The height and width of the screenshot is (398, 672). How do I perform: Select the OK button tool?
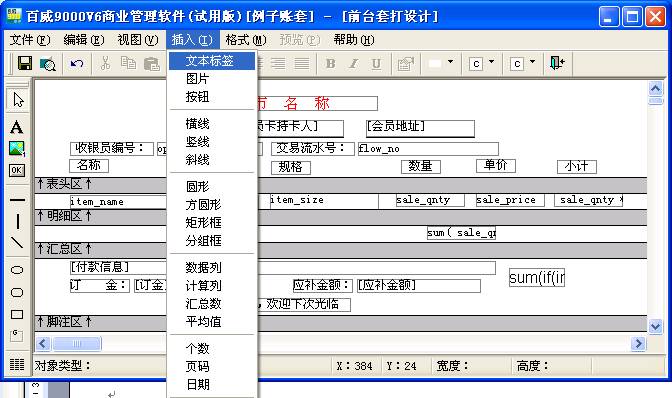17,170
